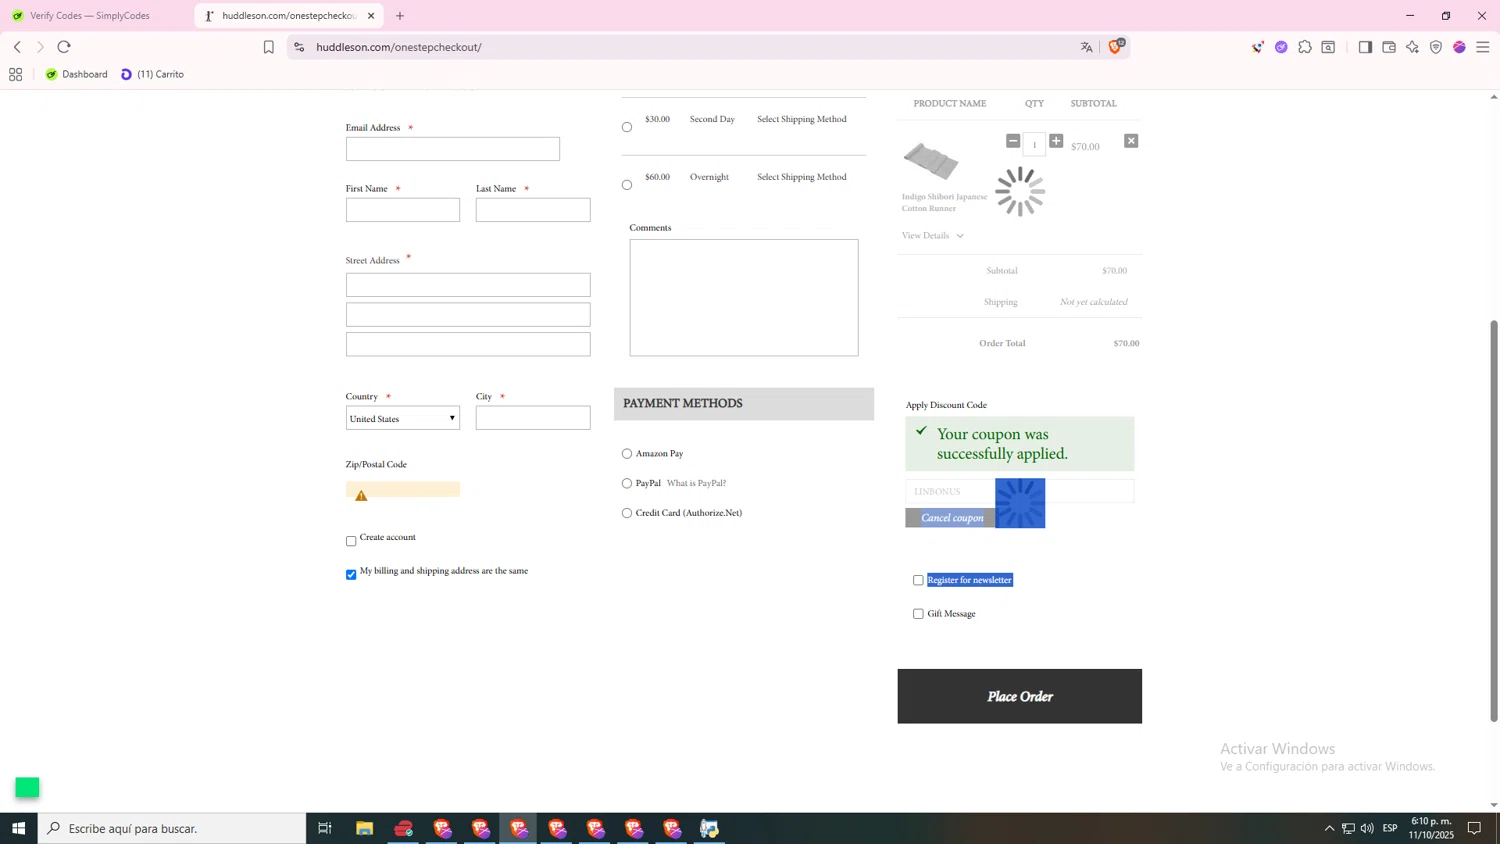The image size is (1500, 844).
Task: Open a new browser tab
Action: [400, 16]
